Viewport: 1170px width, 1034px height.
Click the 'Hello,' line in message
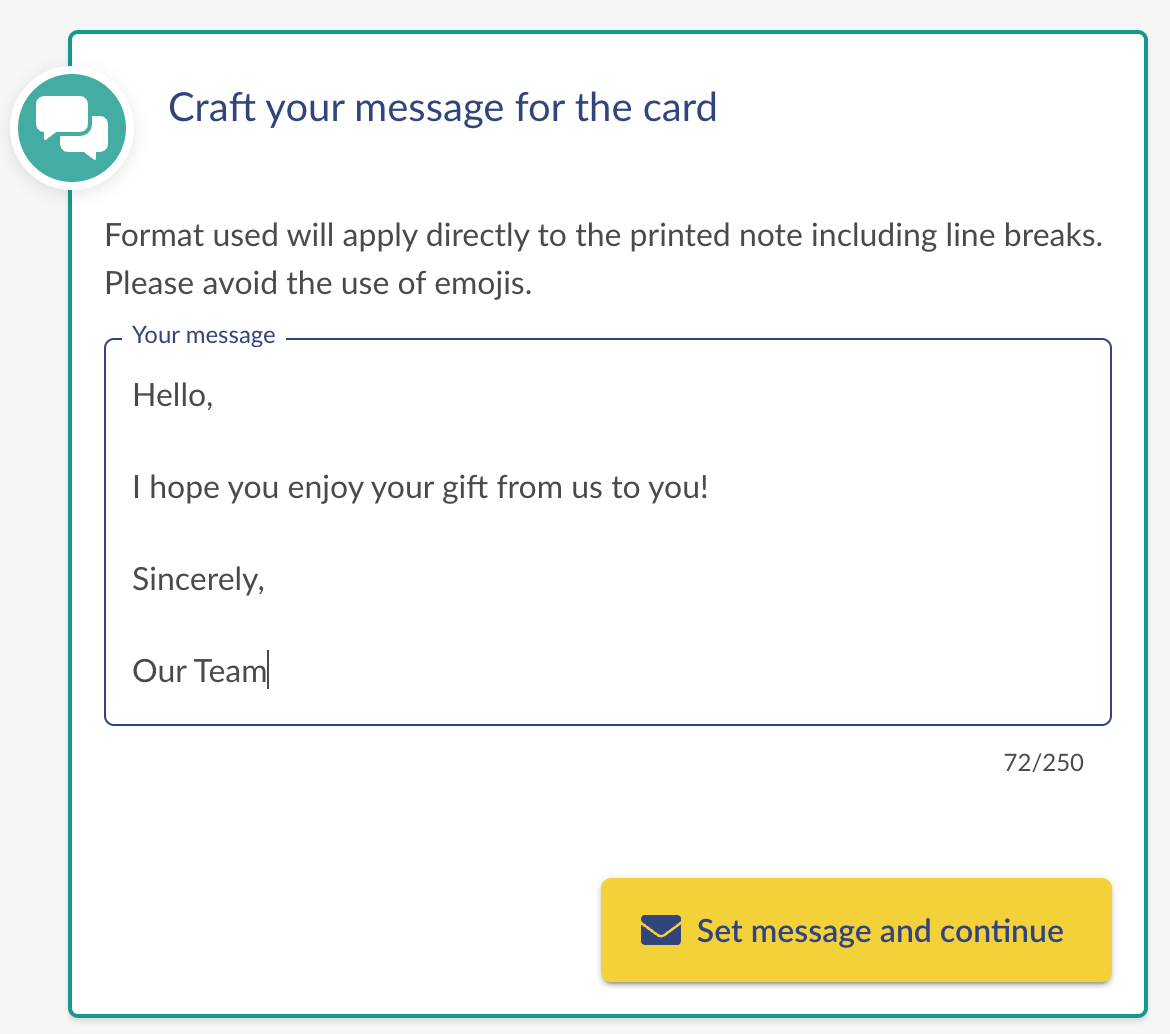[x=172, y=395]
